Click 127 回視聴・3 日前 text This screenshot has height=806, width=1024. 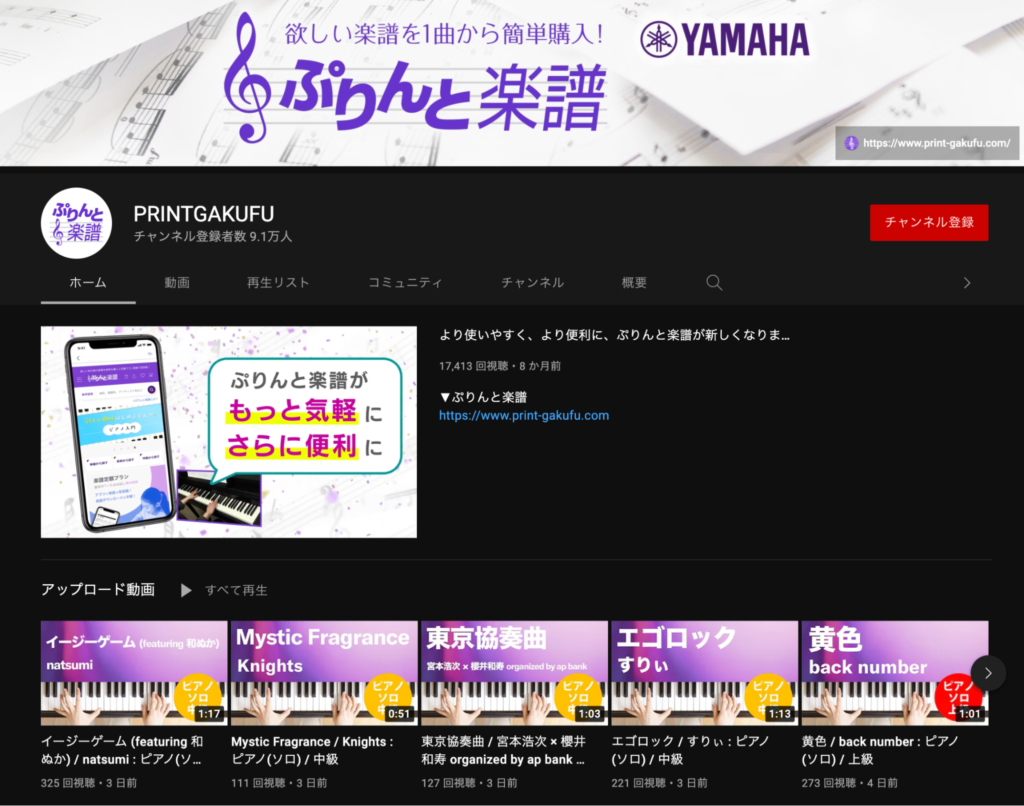click(469, 782)
